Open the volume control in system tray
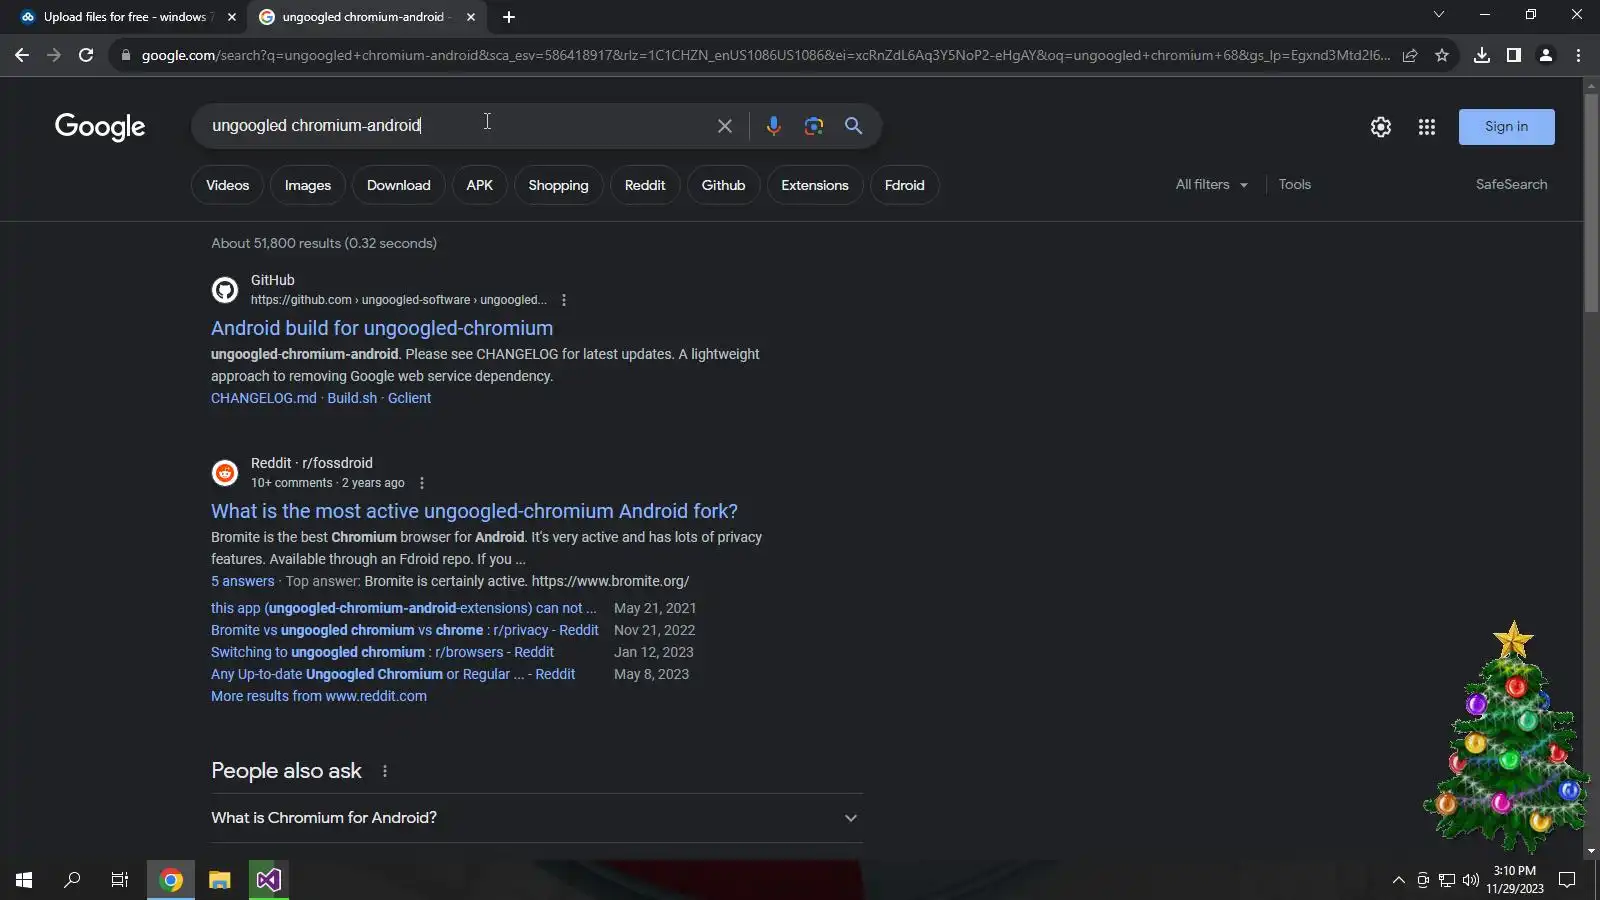Screen dimensions: 1600x900 (x=1471, y=880)
